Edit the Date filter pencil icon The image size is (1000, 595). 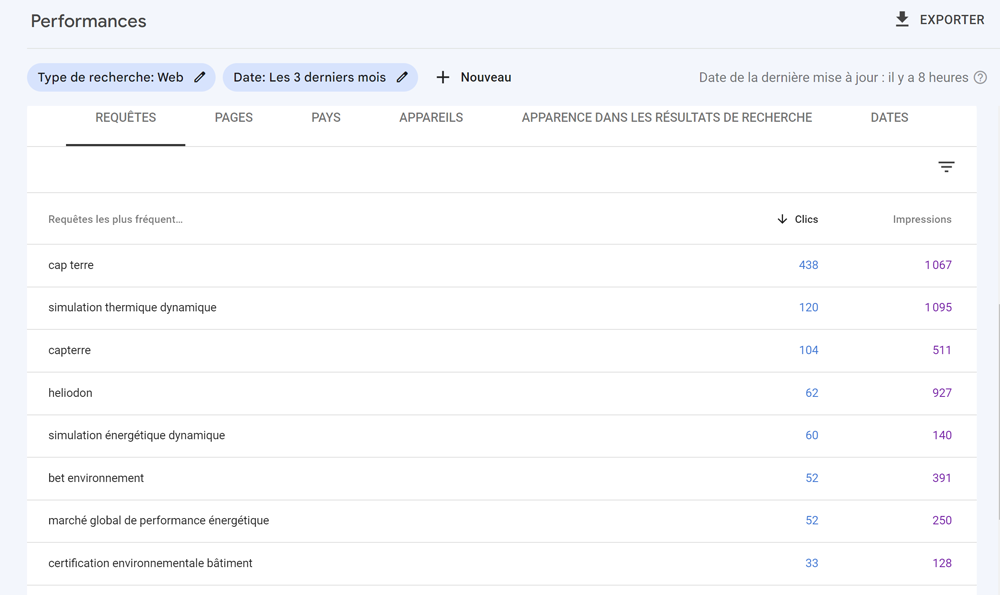pyautogui.click(x=402, y=77)
